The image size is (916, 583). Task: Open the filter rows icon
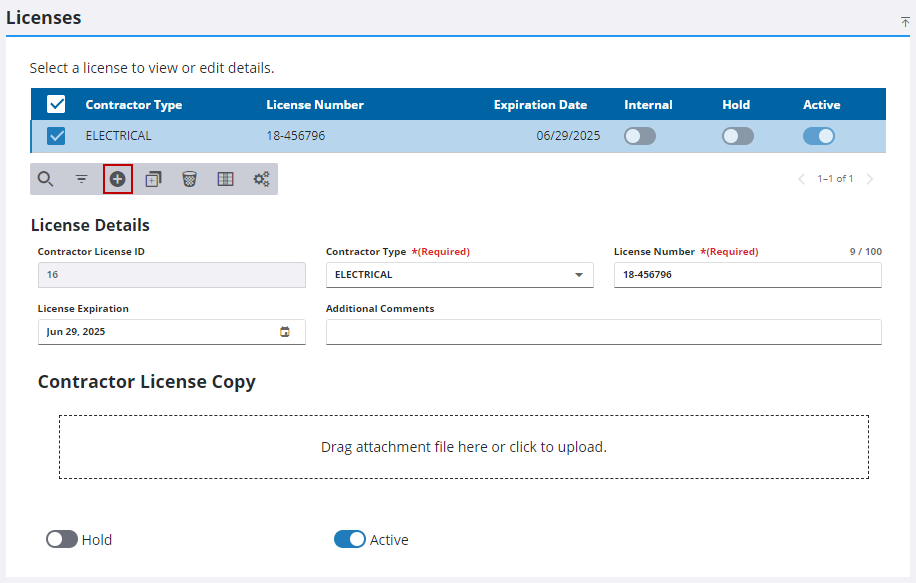(x=82, y=179)
